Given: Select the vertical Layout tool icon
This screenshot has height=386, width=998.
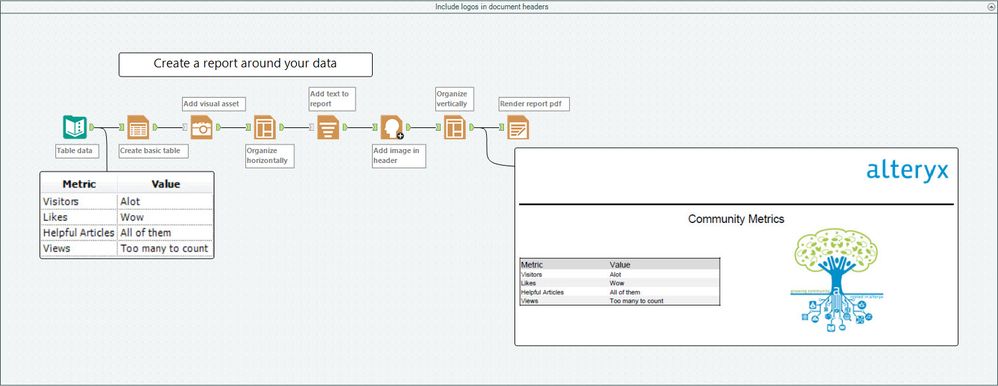Looking at the screenshot, I should tap(455, 127).
